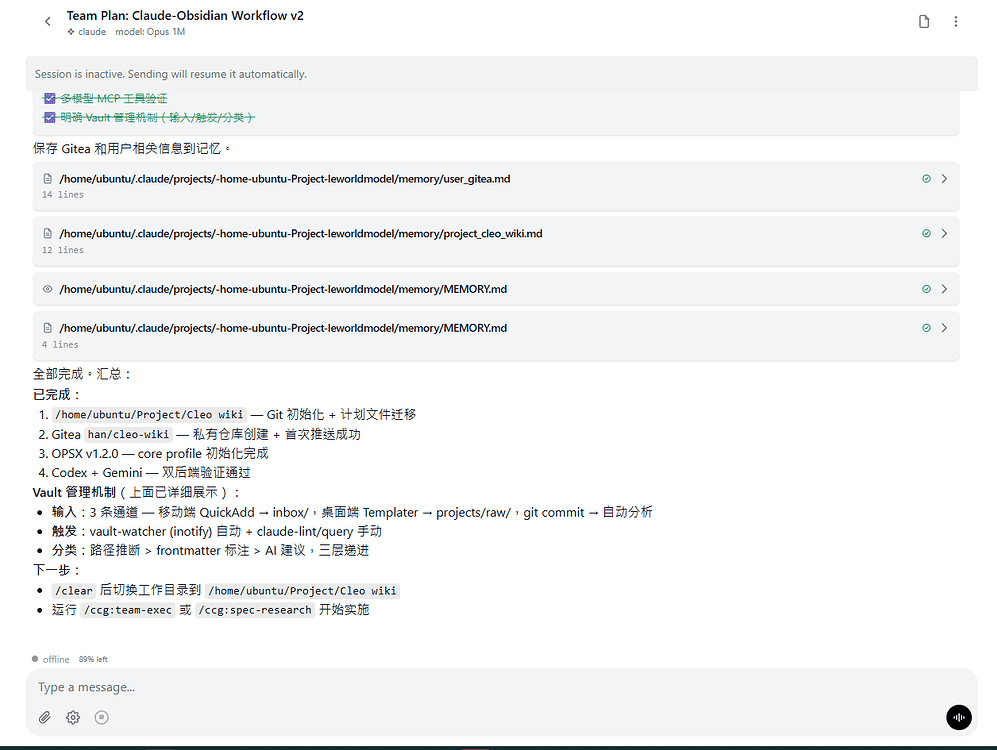Viewport: 997px width, 750px height.
Task: Click the 12 lines label
Action: pos(63,250)
